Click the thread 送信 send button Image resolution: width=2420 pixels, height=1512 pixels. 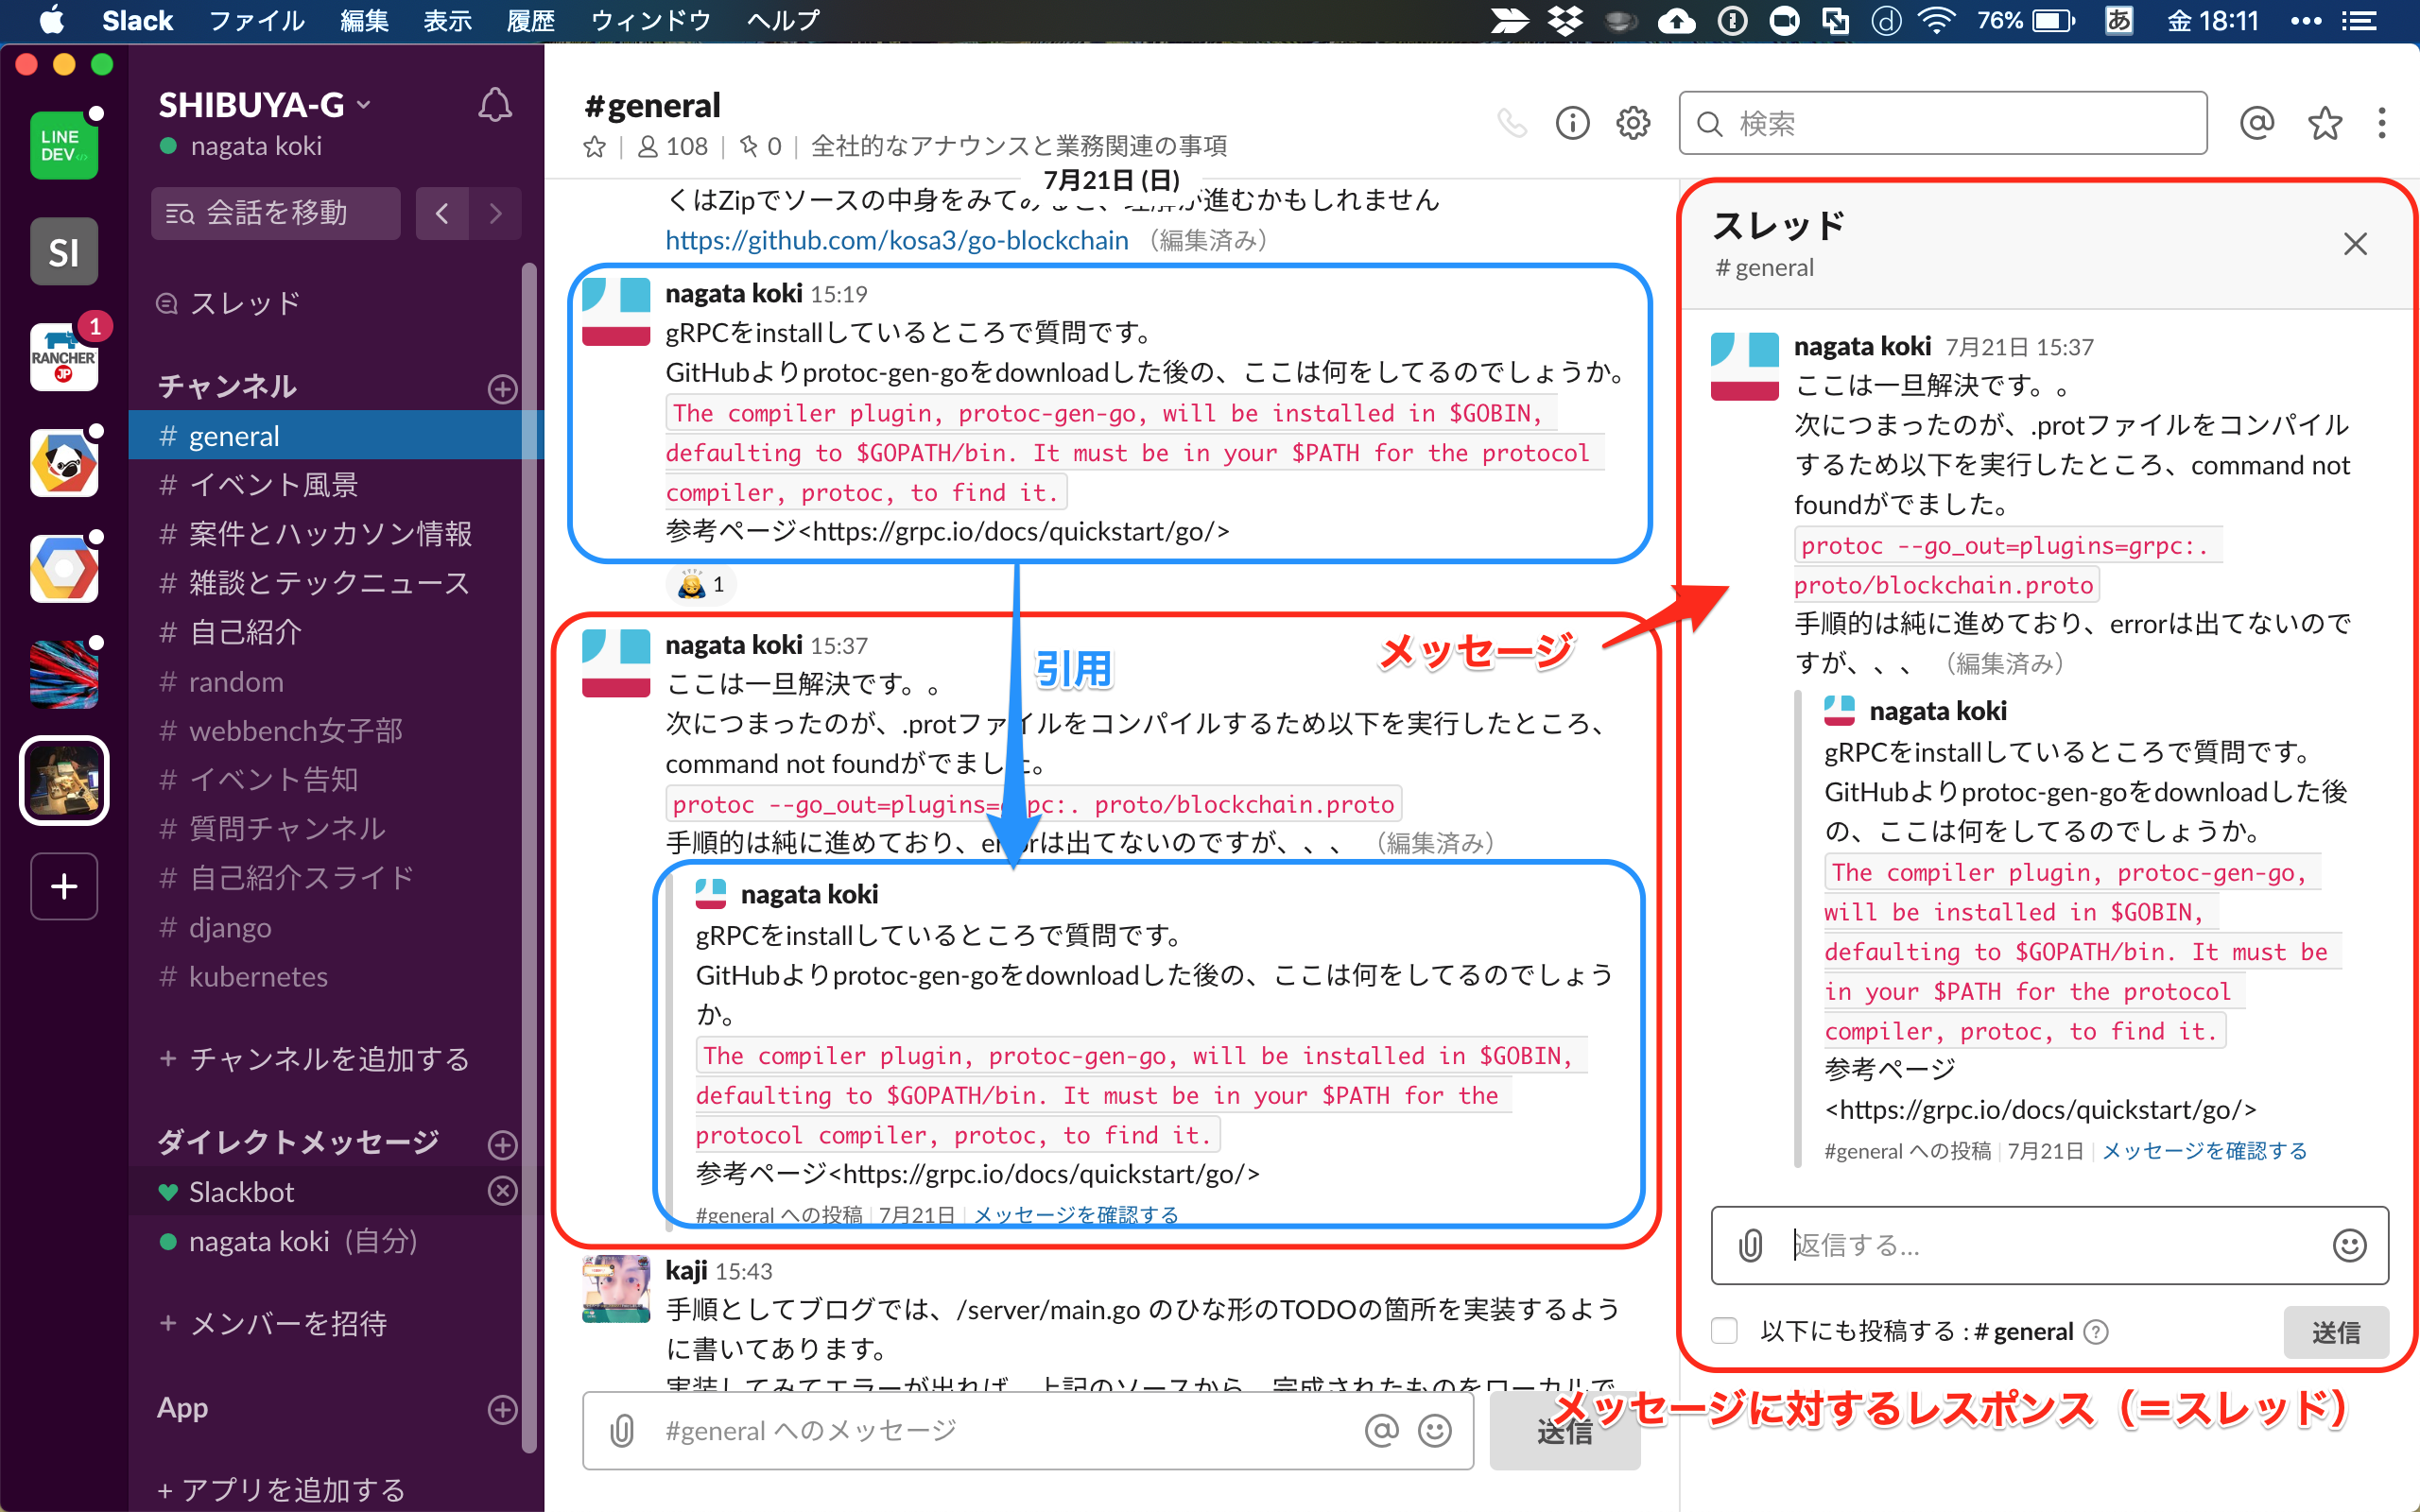pos(2335,1331)
